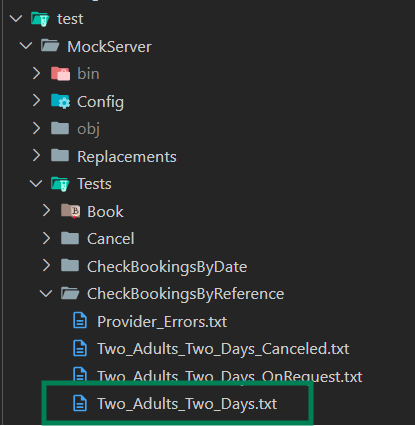Click the MockServer open folder icon

(50, 46)
